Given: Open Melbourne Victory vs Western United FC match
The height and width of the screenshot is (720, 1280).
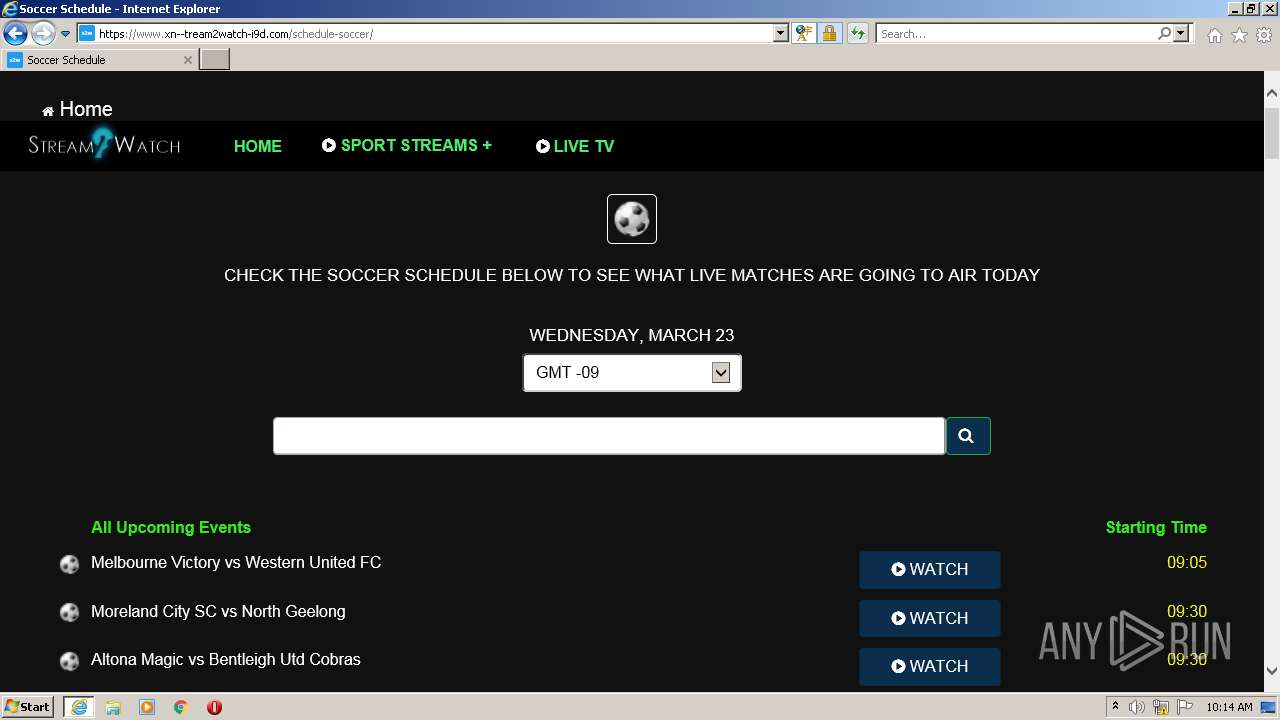Looking at the screenshot, I should pos(236,563).
